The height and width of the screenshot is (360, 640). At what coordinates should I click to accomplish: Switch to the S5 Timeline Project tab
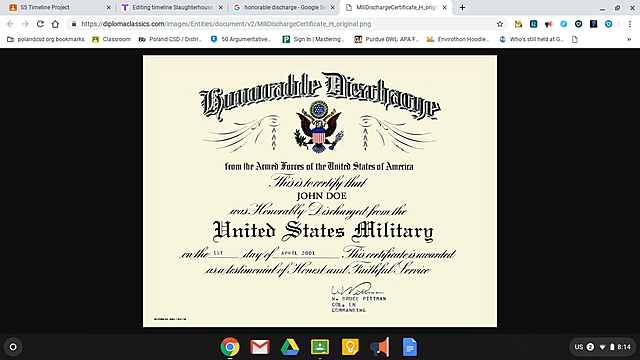pyautogui.click(x=59, y=7)
